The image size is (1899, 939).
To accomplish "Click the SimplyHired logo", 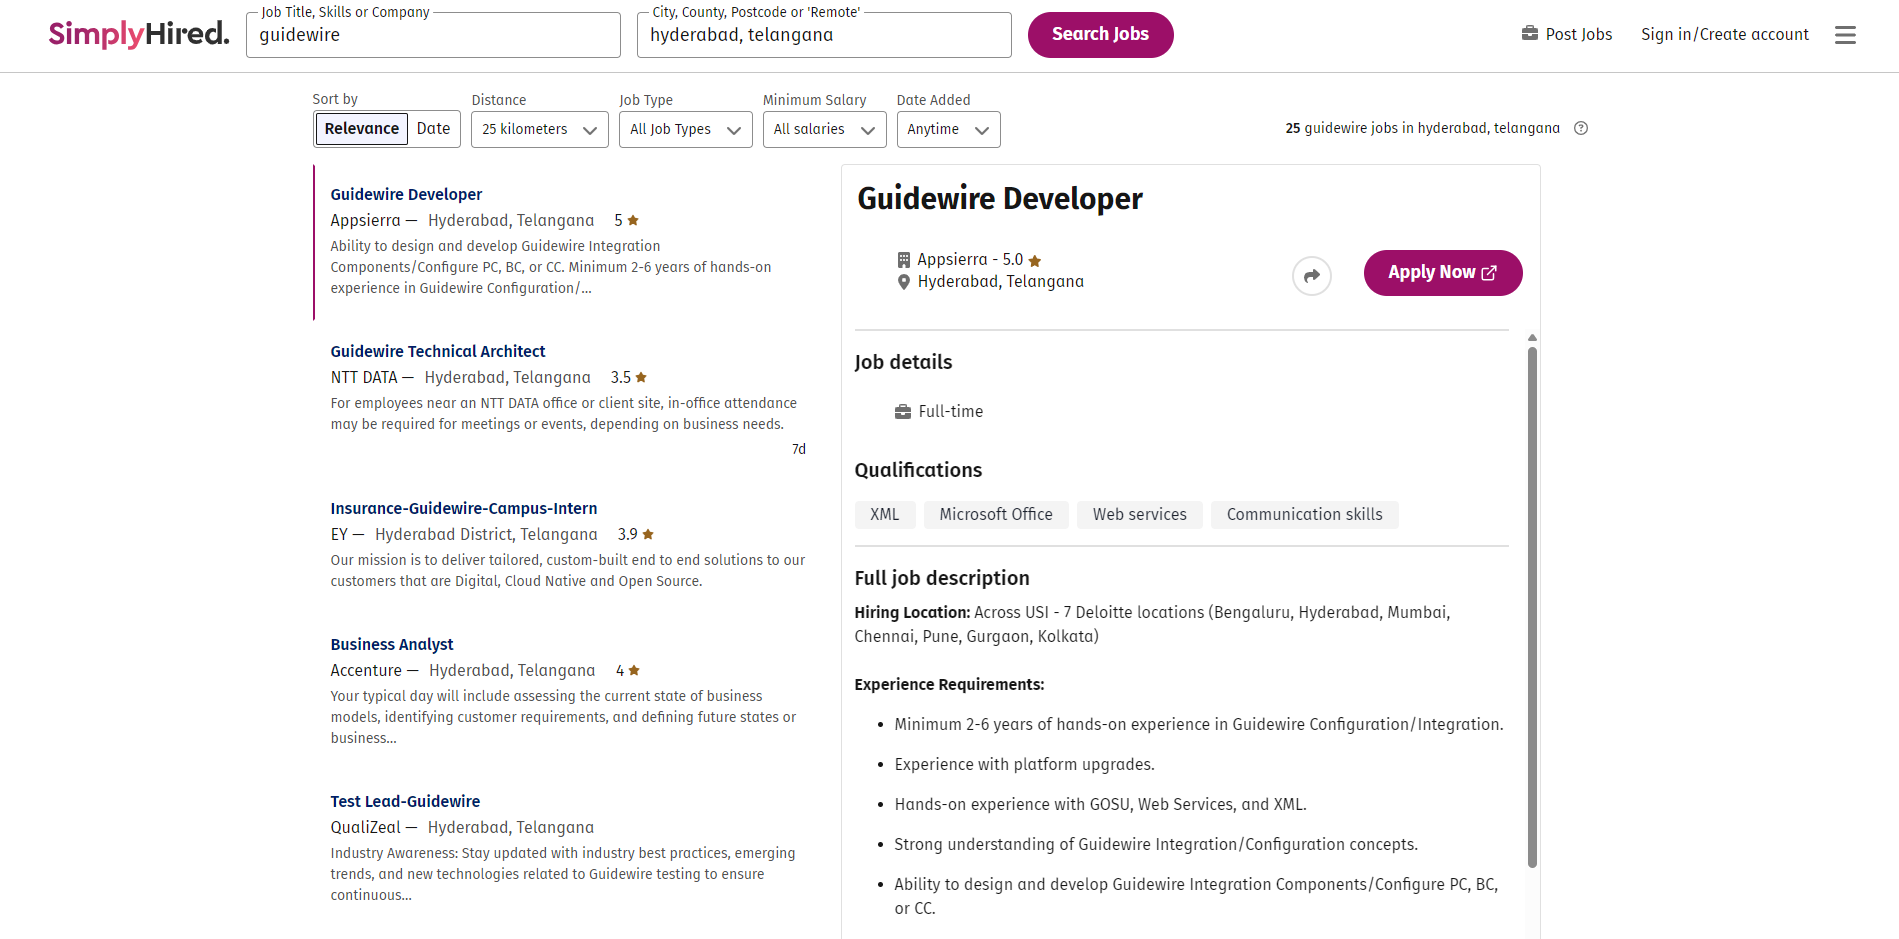I will (138, 33).
